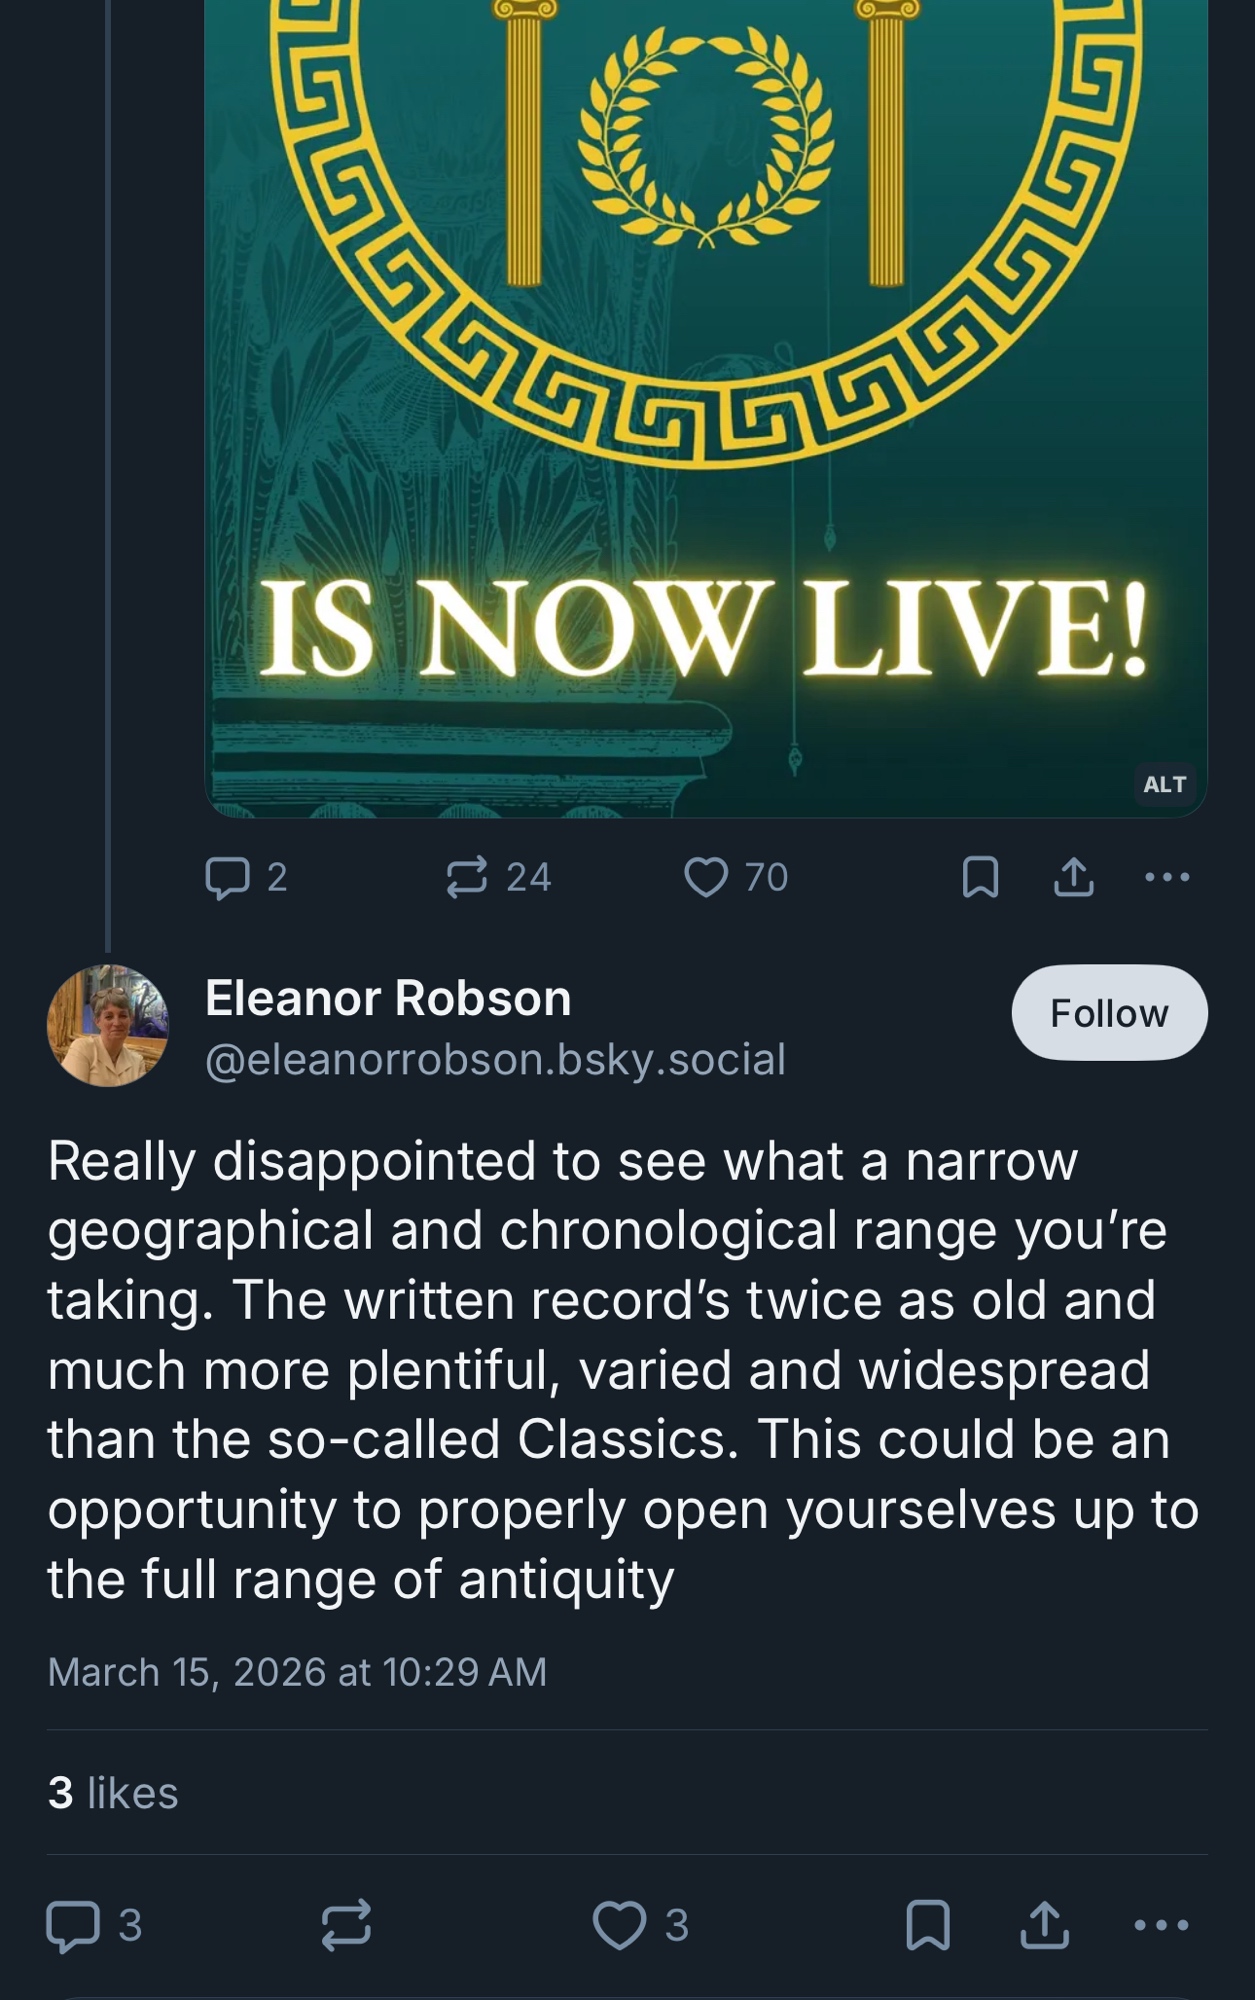Show the list of 3 likes
Screen dimensions: 1255x2000
tap(113, 1793)
